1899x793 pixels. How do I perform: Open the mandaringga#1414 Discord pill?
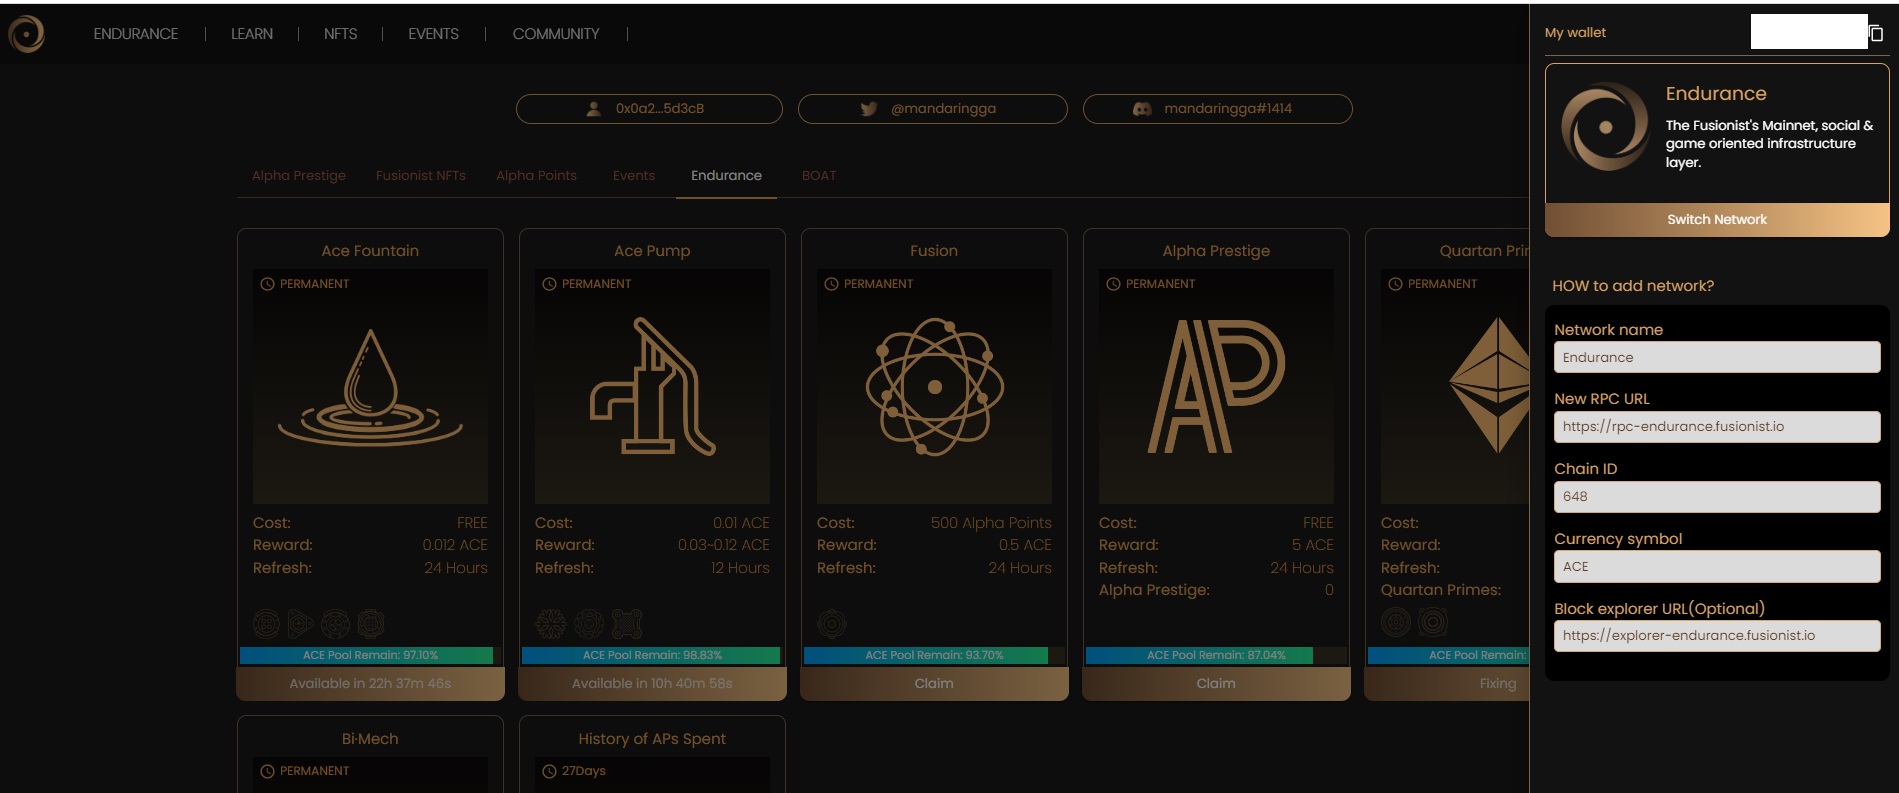tap(1217, 109)
